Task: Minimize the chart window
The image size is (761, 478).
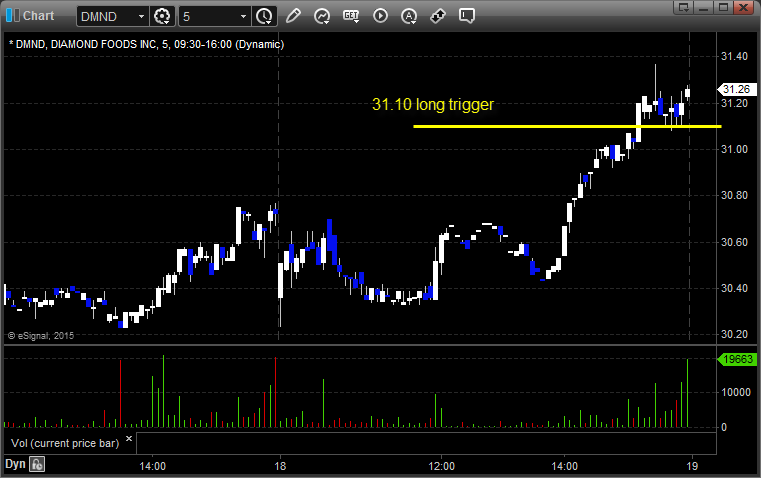Action: tap(704, 7)
